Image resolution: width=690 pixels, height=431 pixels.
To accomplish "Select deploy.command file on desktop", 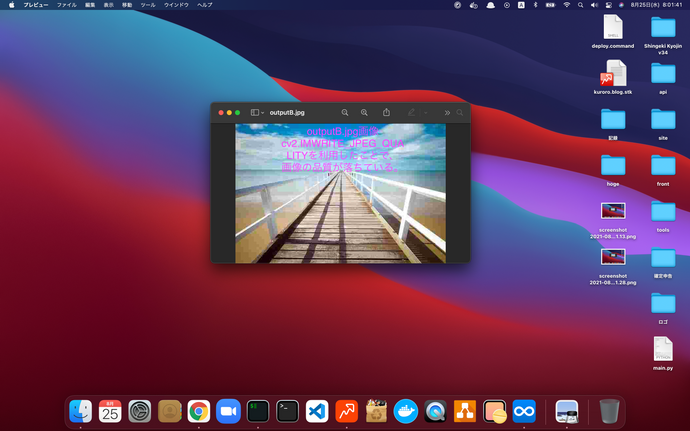I will pos(613,31).
